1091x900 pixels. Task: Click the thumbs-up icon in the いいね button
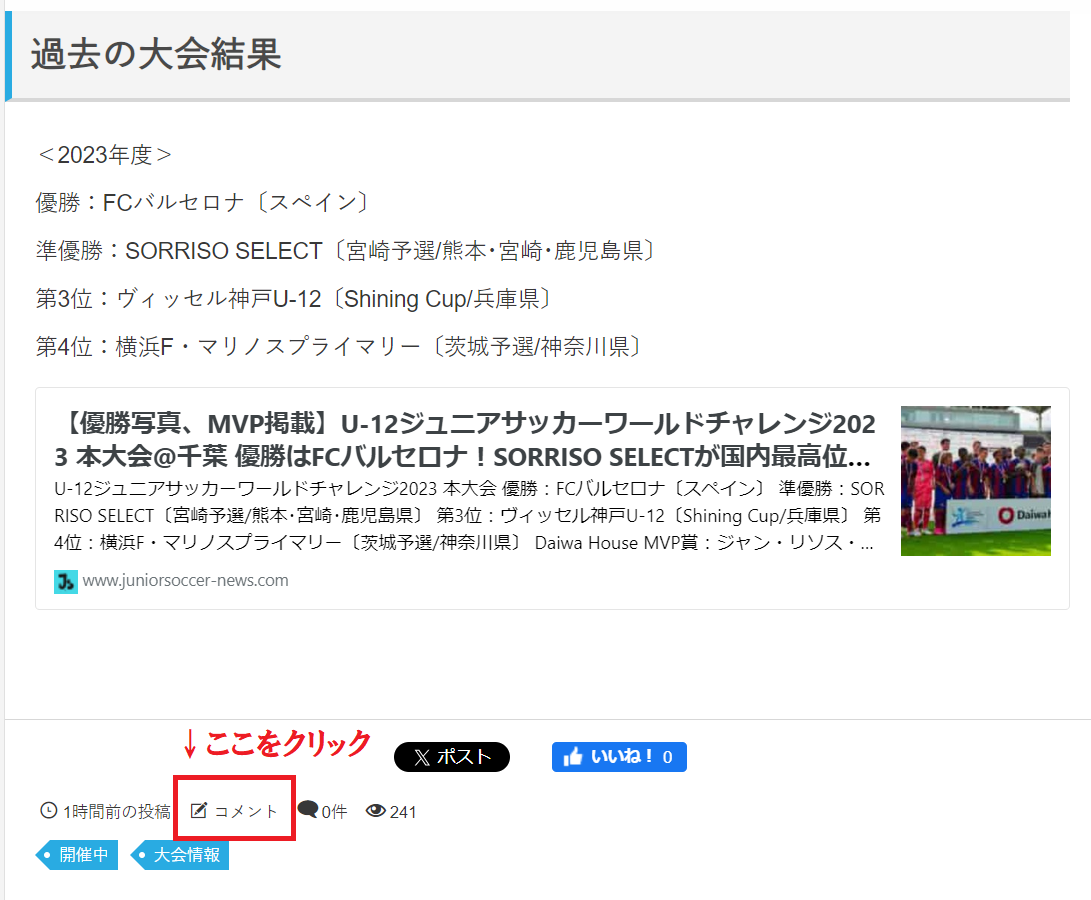click(x=573, y=757)
